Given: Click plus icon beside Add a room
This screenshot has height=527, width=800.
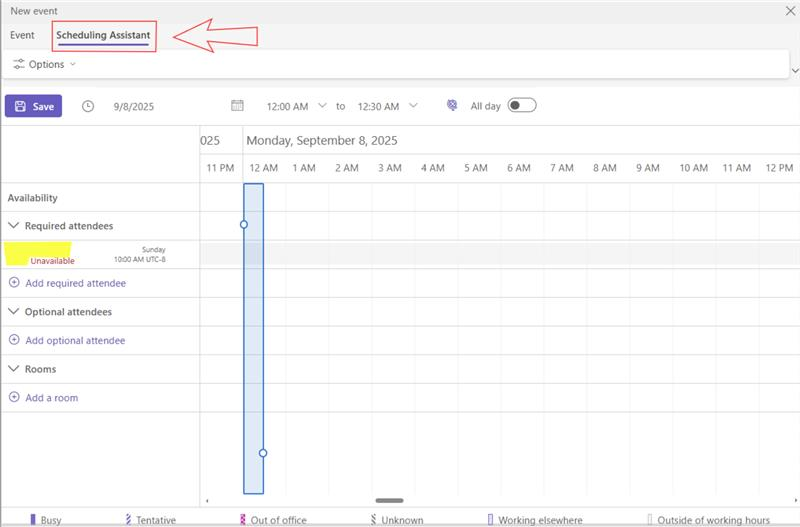Looking at the screenshot, I should (14, 396).
